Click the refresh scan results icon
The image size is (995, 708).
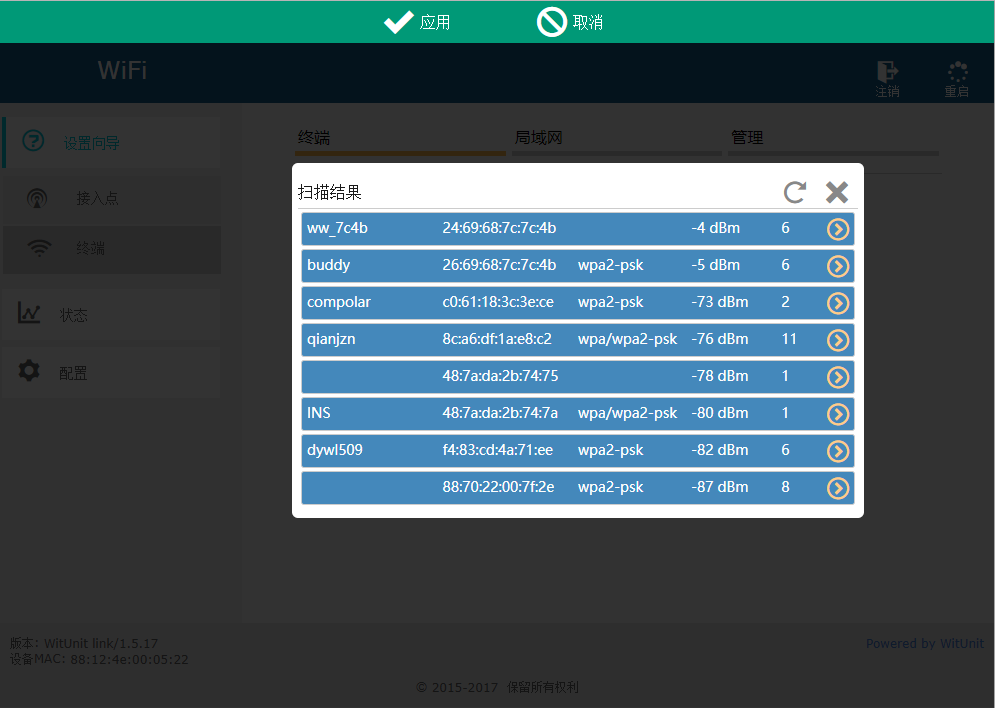(x=794, y=192)
